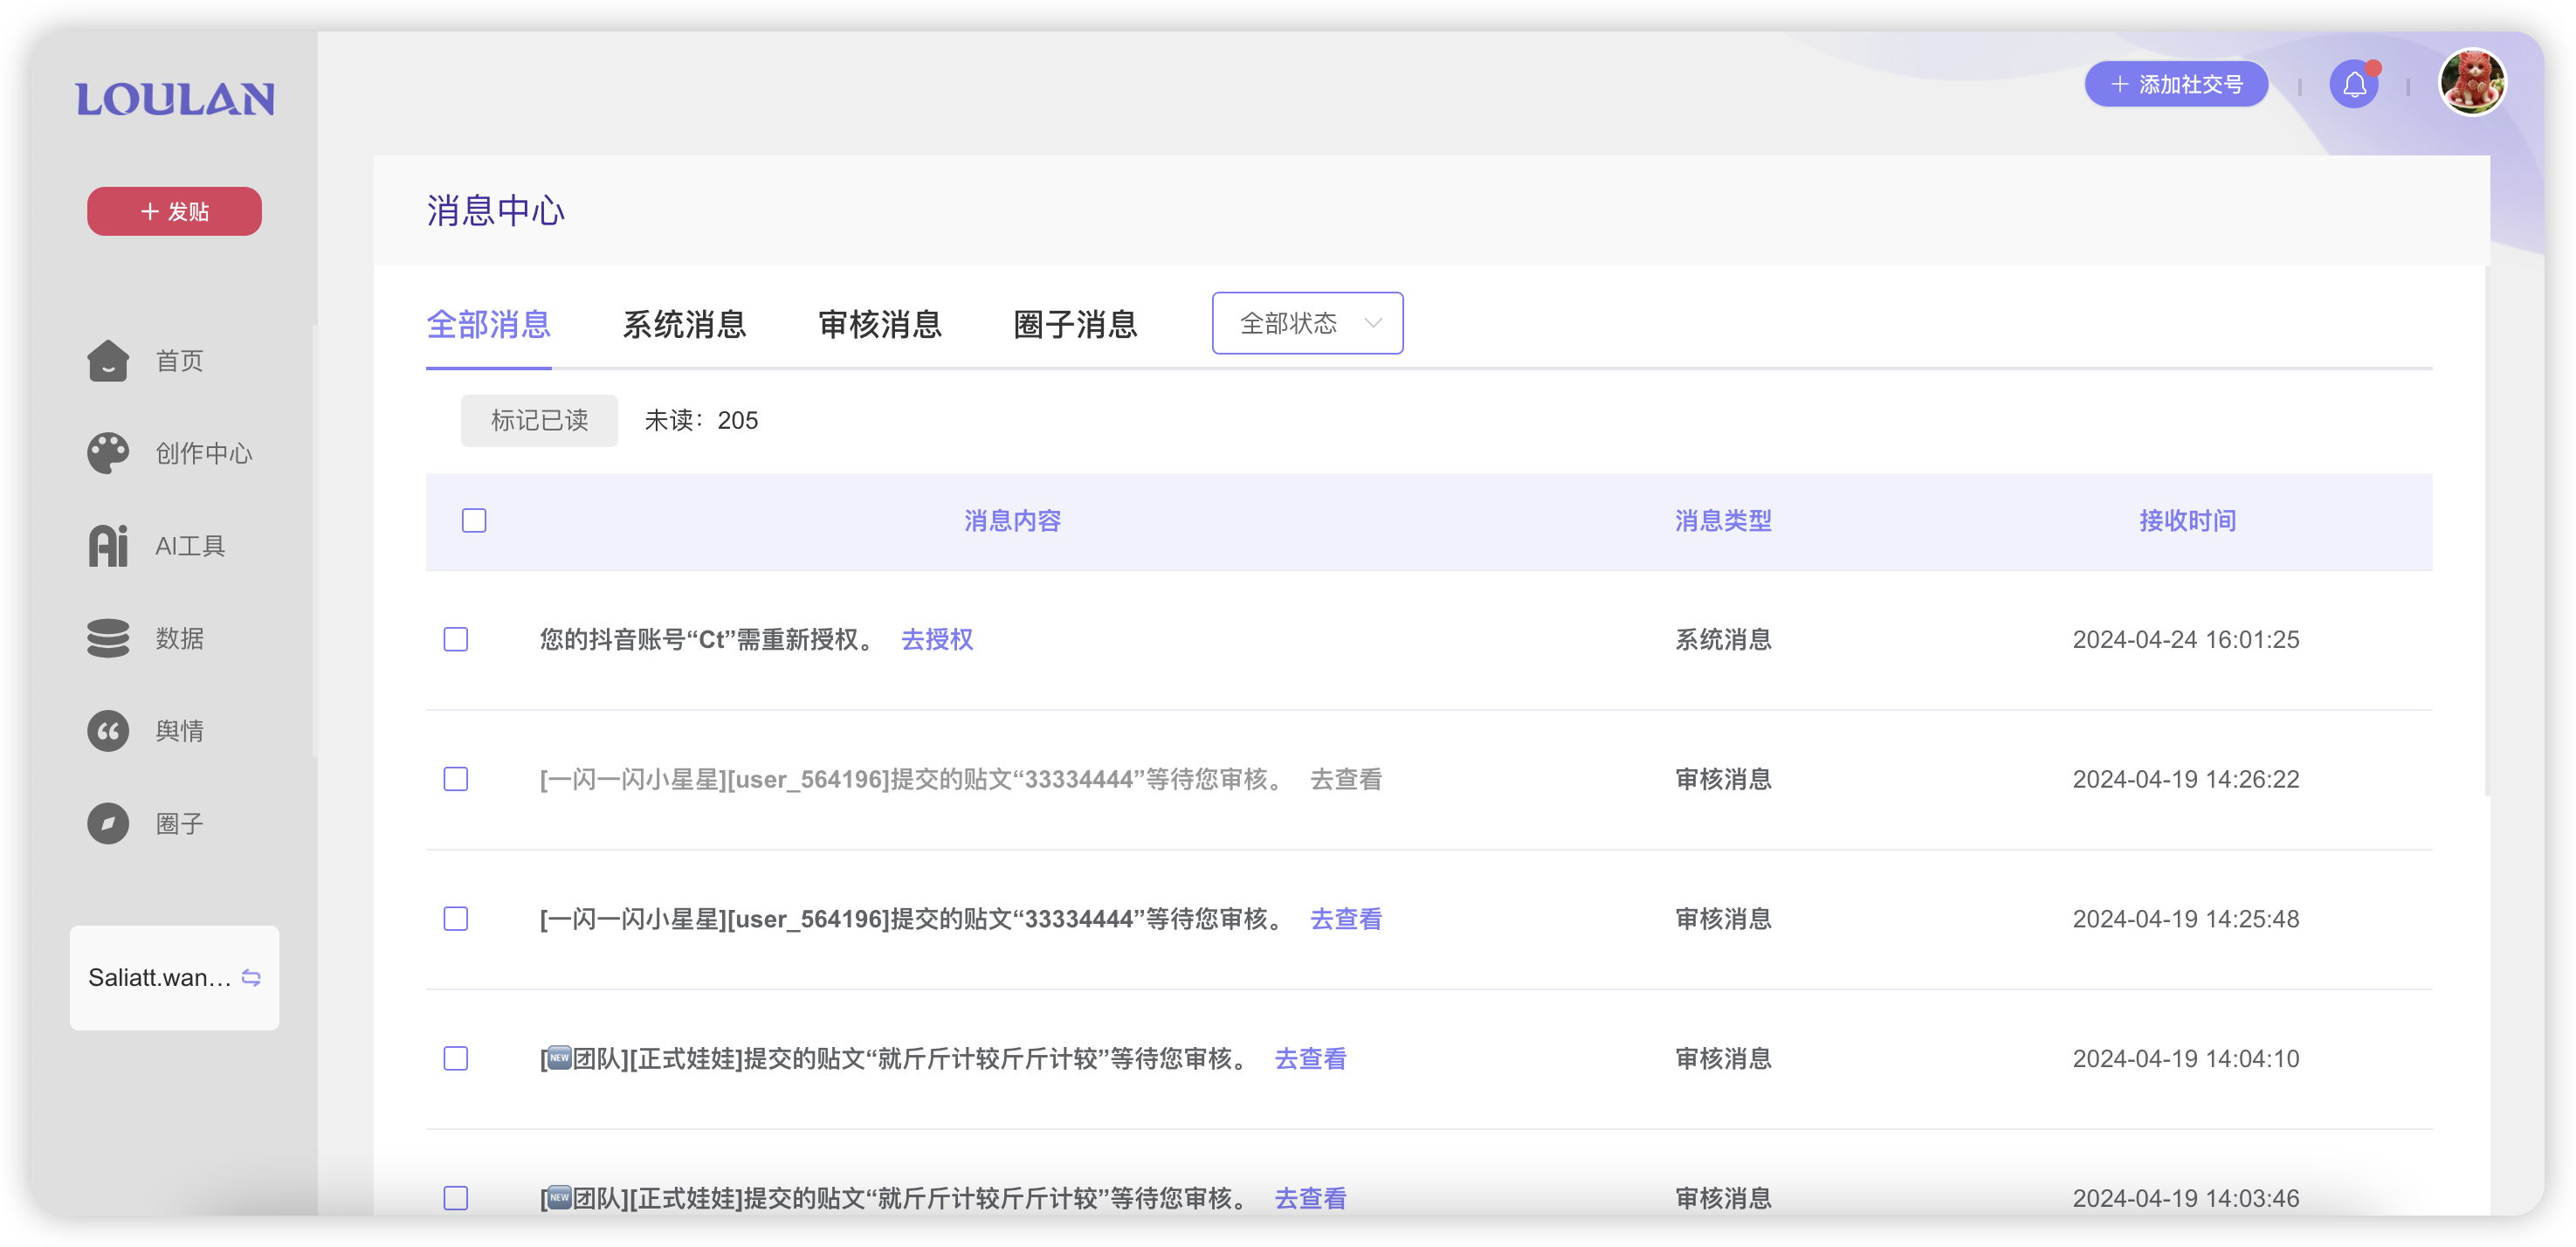Click the 未读：205 unread count

point(701,420)
